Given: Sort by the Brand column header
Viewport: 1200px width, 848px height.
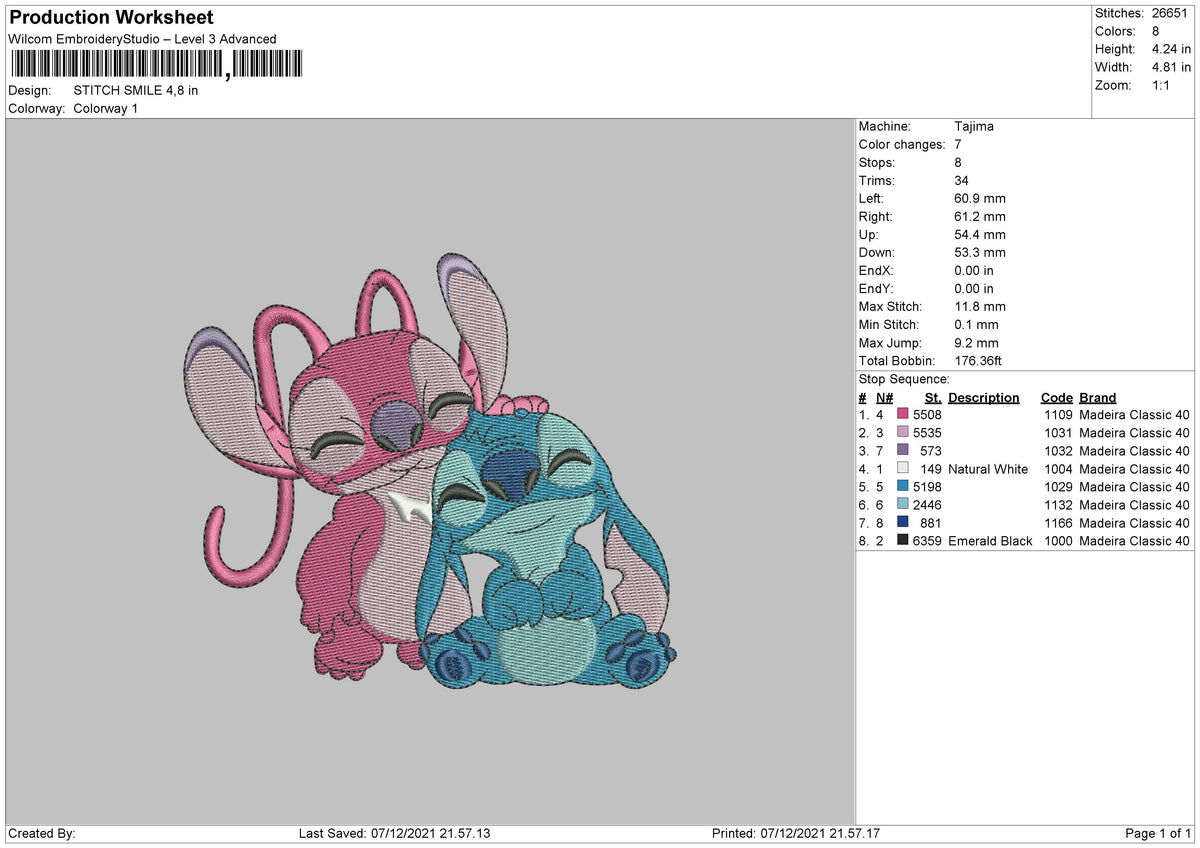Looking at the screenshot, I should coord(1096,397).
